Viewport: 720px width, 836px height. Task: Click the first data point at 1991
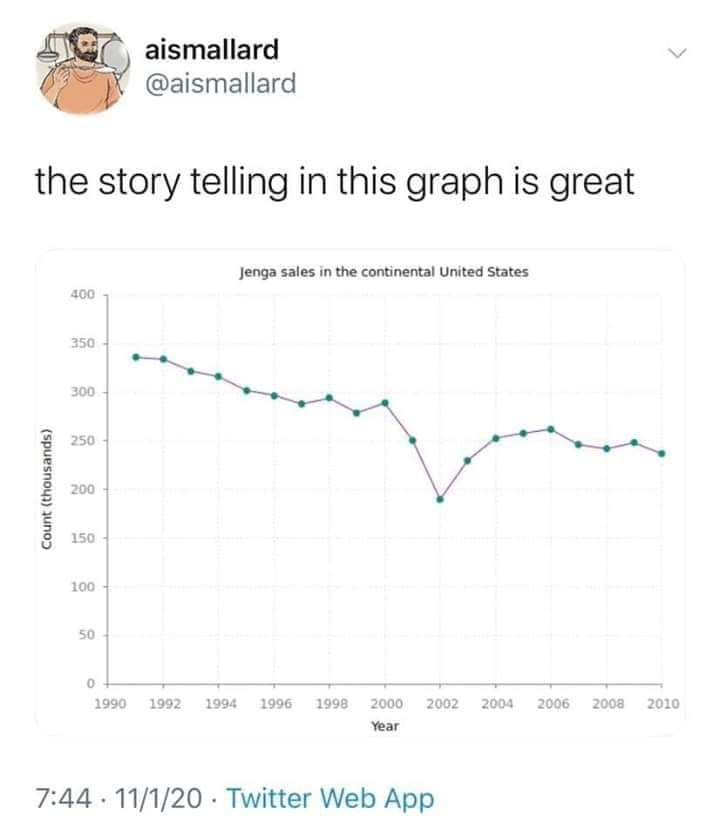135,357
